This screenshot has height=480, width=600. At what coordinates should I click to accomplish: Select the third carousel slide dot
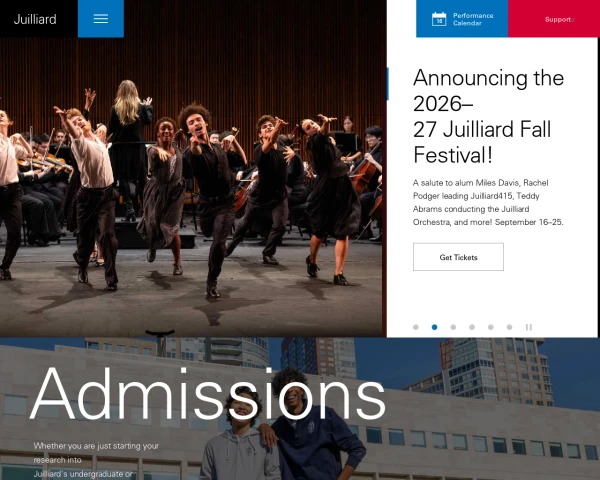tap(453, 327)
